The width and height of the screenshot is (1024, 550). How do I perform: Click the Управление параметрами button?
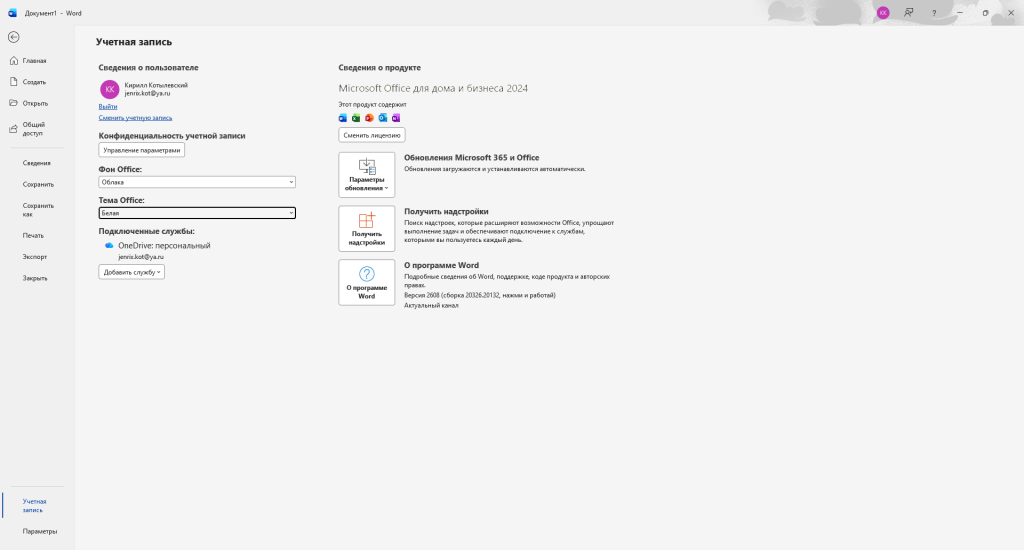pyautogui.click(x=142, y=150)
